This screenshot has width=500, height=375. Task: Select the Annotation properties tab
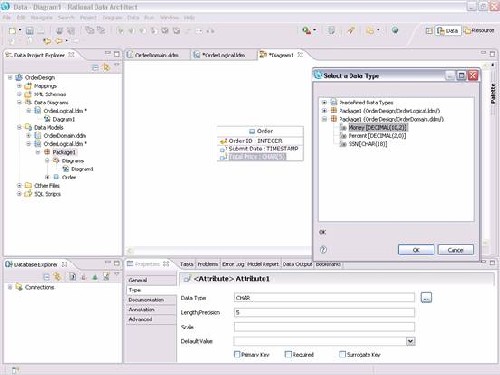[151, 309]
